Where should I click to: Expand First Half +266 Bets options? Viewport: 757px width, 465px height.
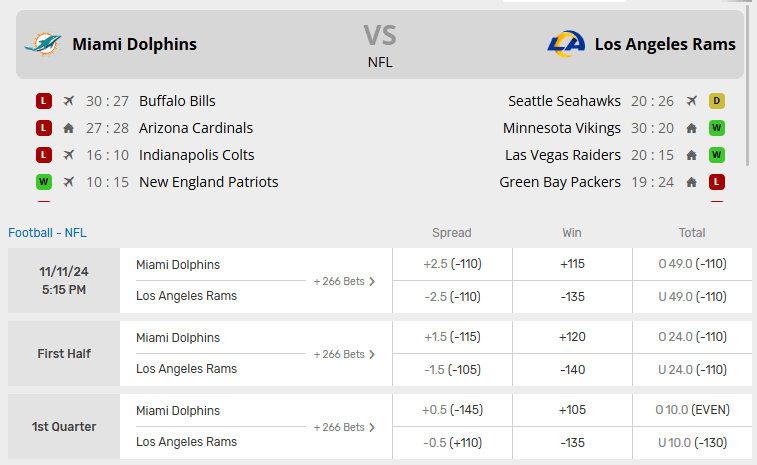(x=344, y=354)
